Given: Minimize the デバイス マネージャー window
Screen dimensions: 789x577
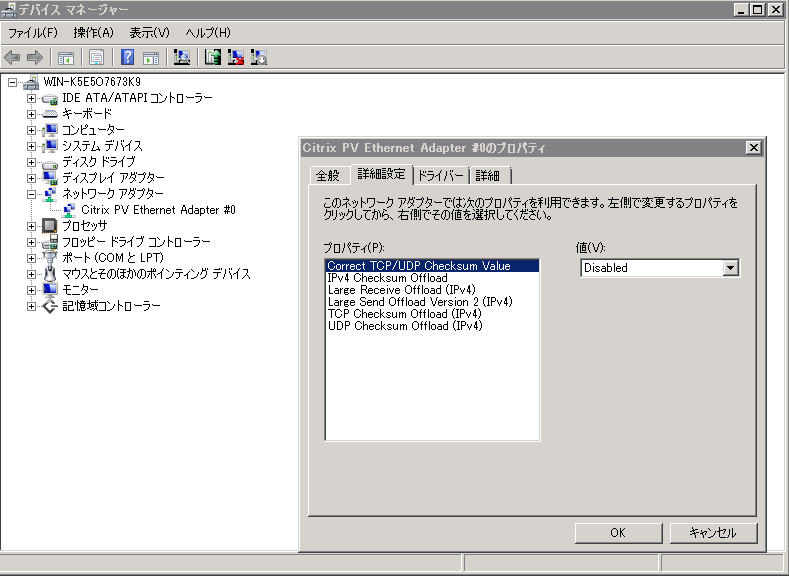Looking at the screenshot, I should coord(741,10).
